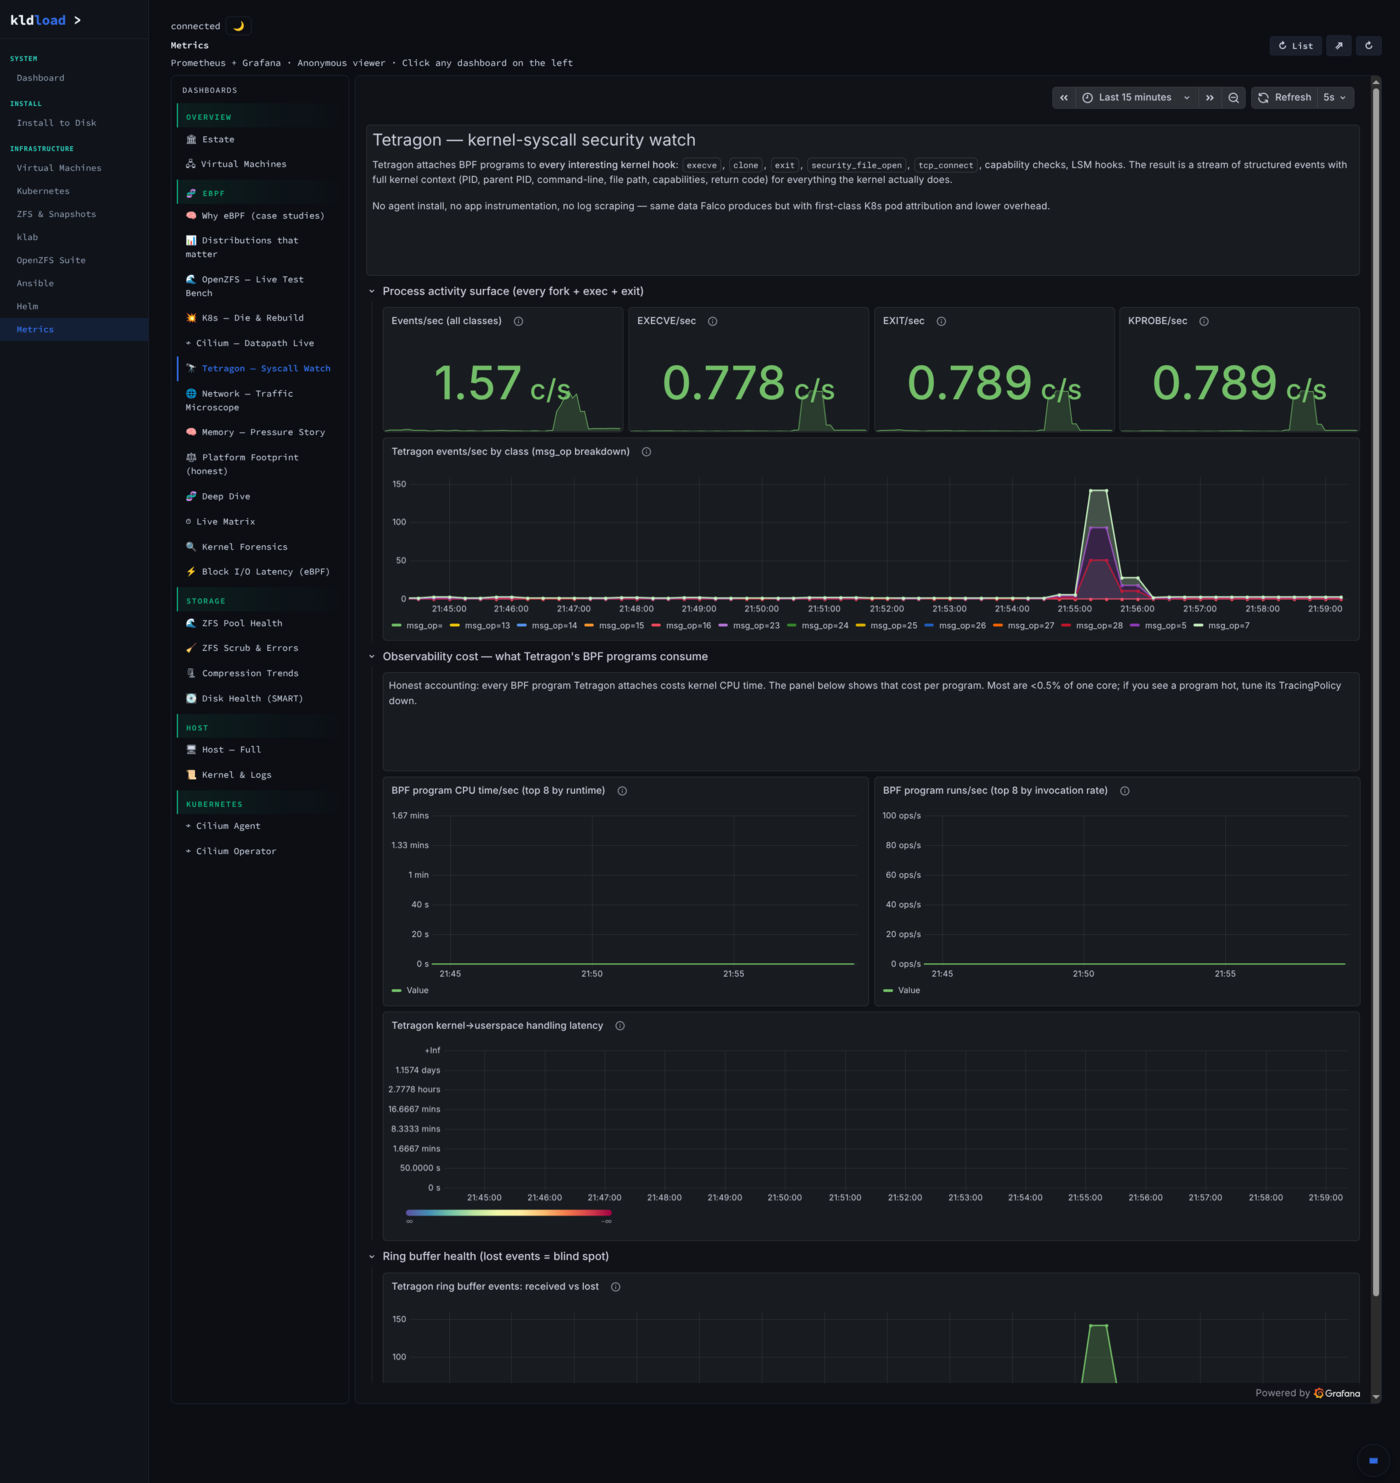The width and height of the screenshot is (1400, 1483).
Task: Open Install to Disk in sidebar
Action: 56,123
